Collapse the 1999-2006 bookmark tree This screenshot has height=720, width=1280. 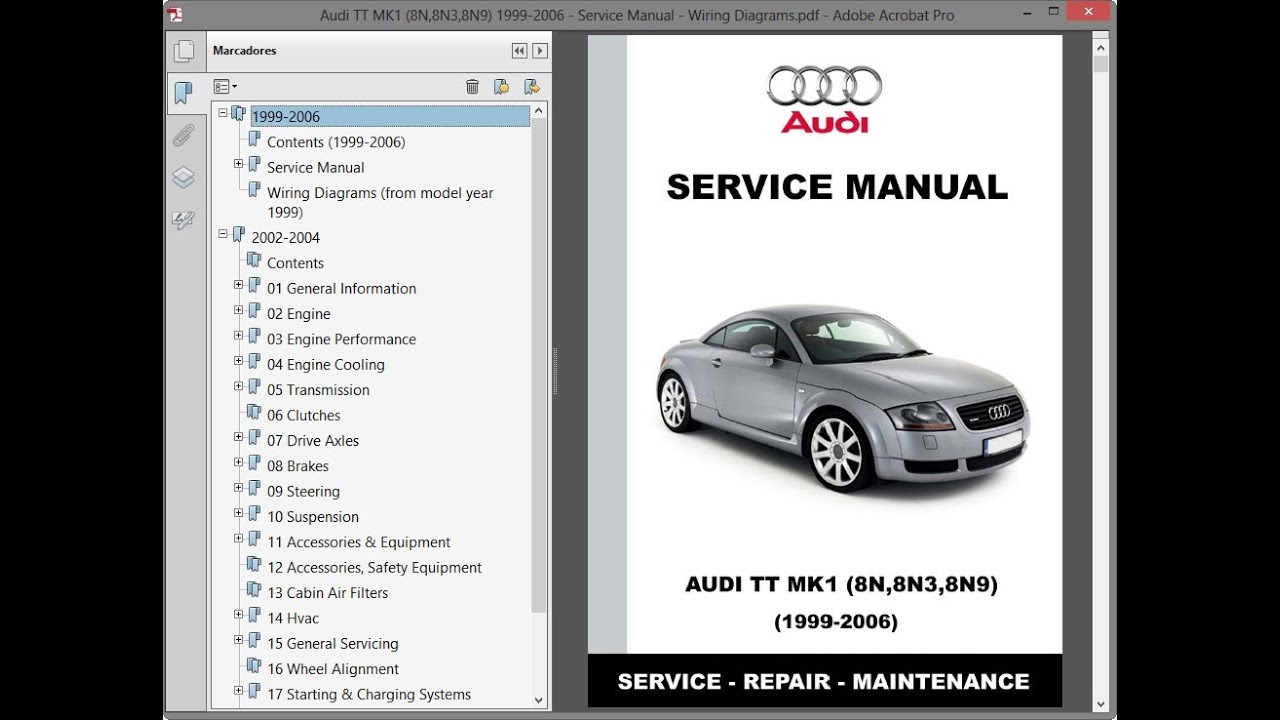coord(223,113)
